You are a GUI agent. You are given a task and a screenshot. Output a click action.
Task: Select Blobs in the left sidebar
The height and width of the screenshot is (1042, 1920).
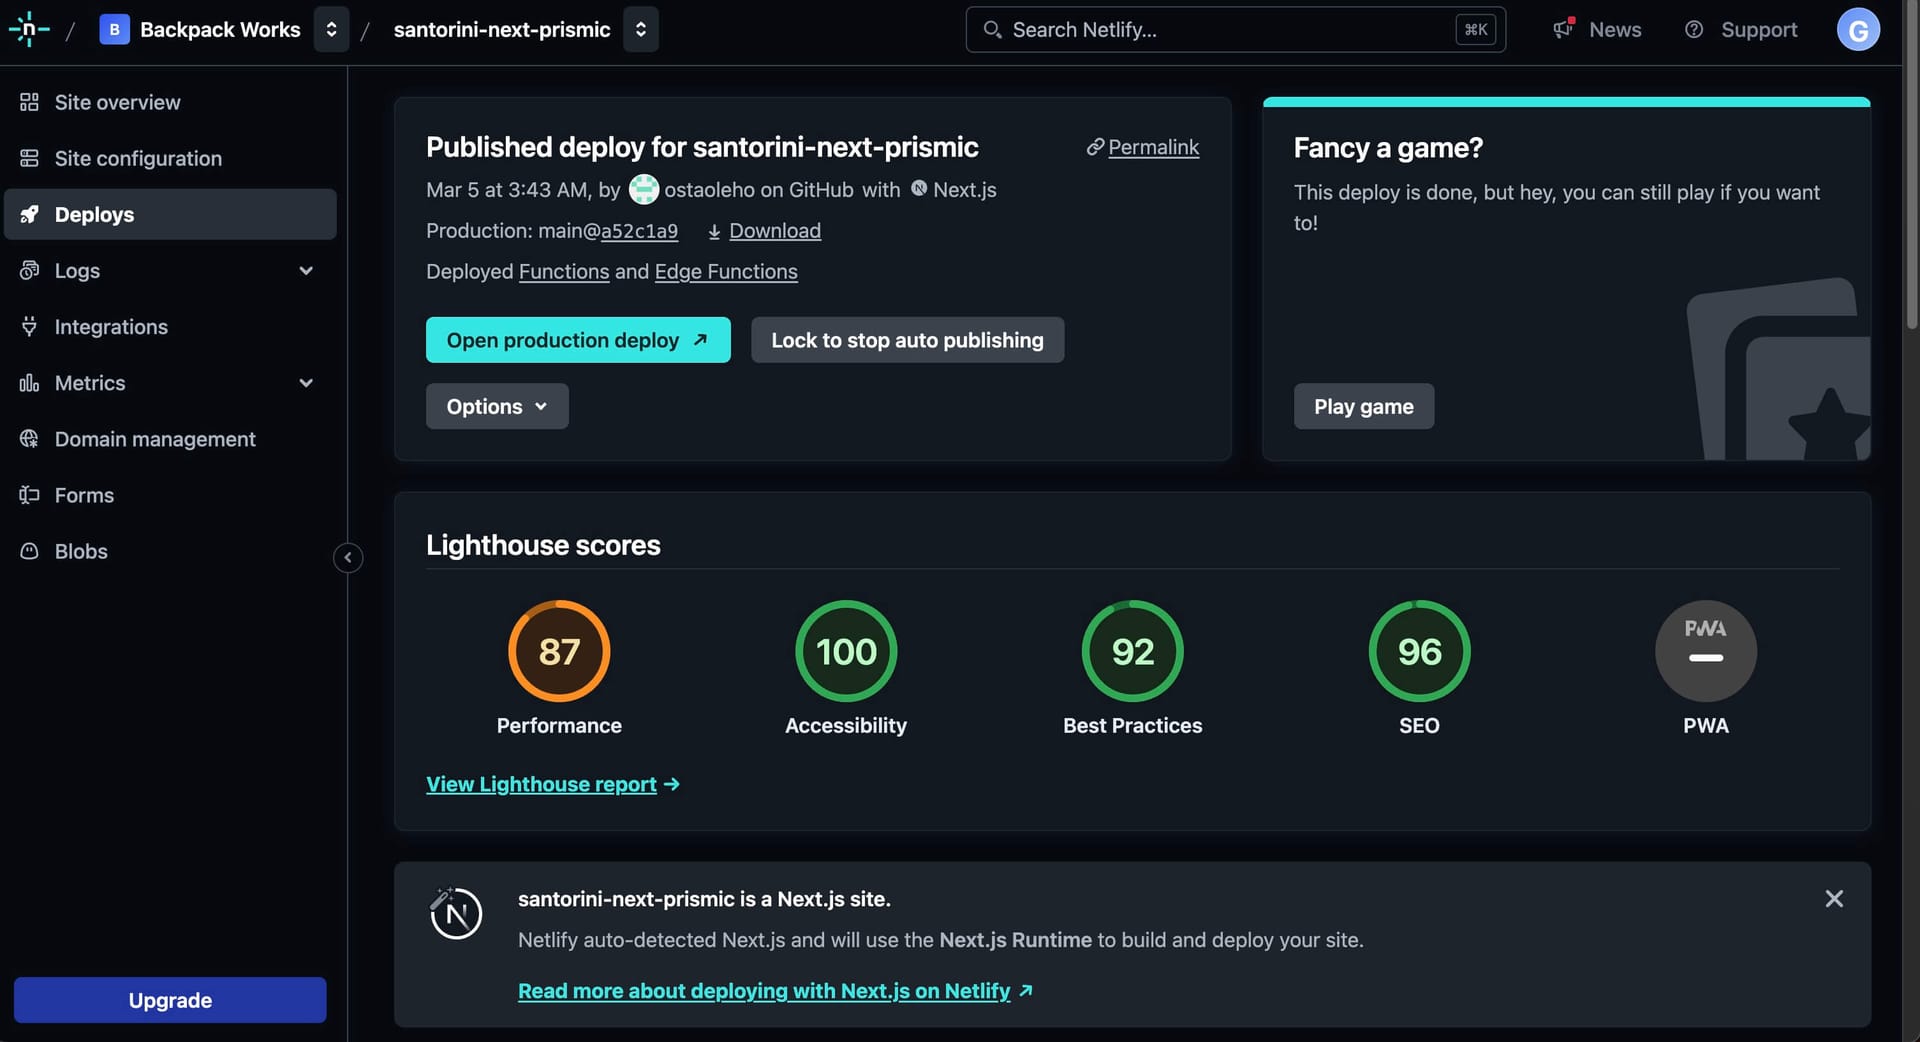pos(80,551)
